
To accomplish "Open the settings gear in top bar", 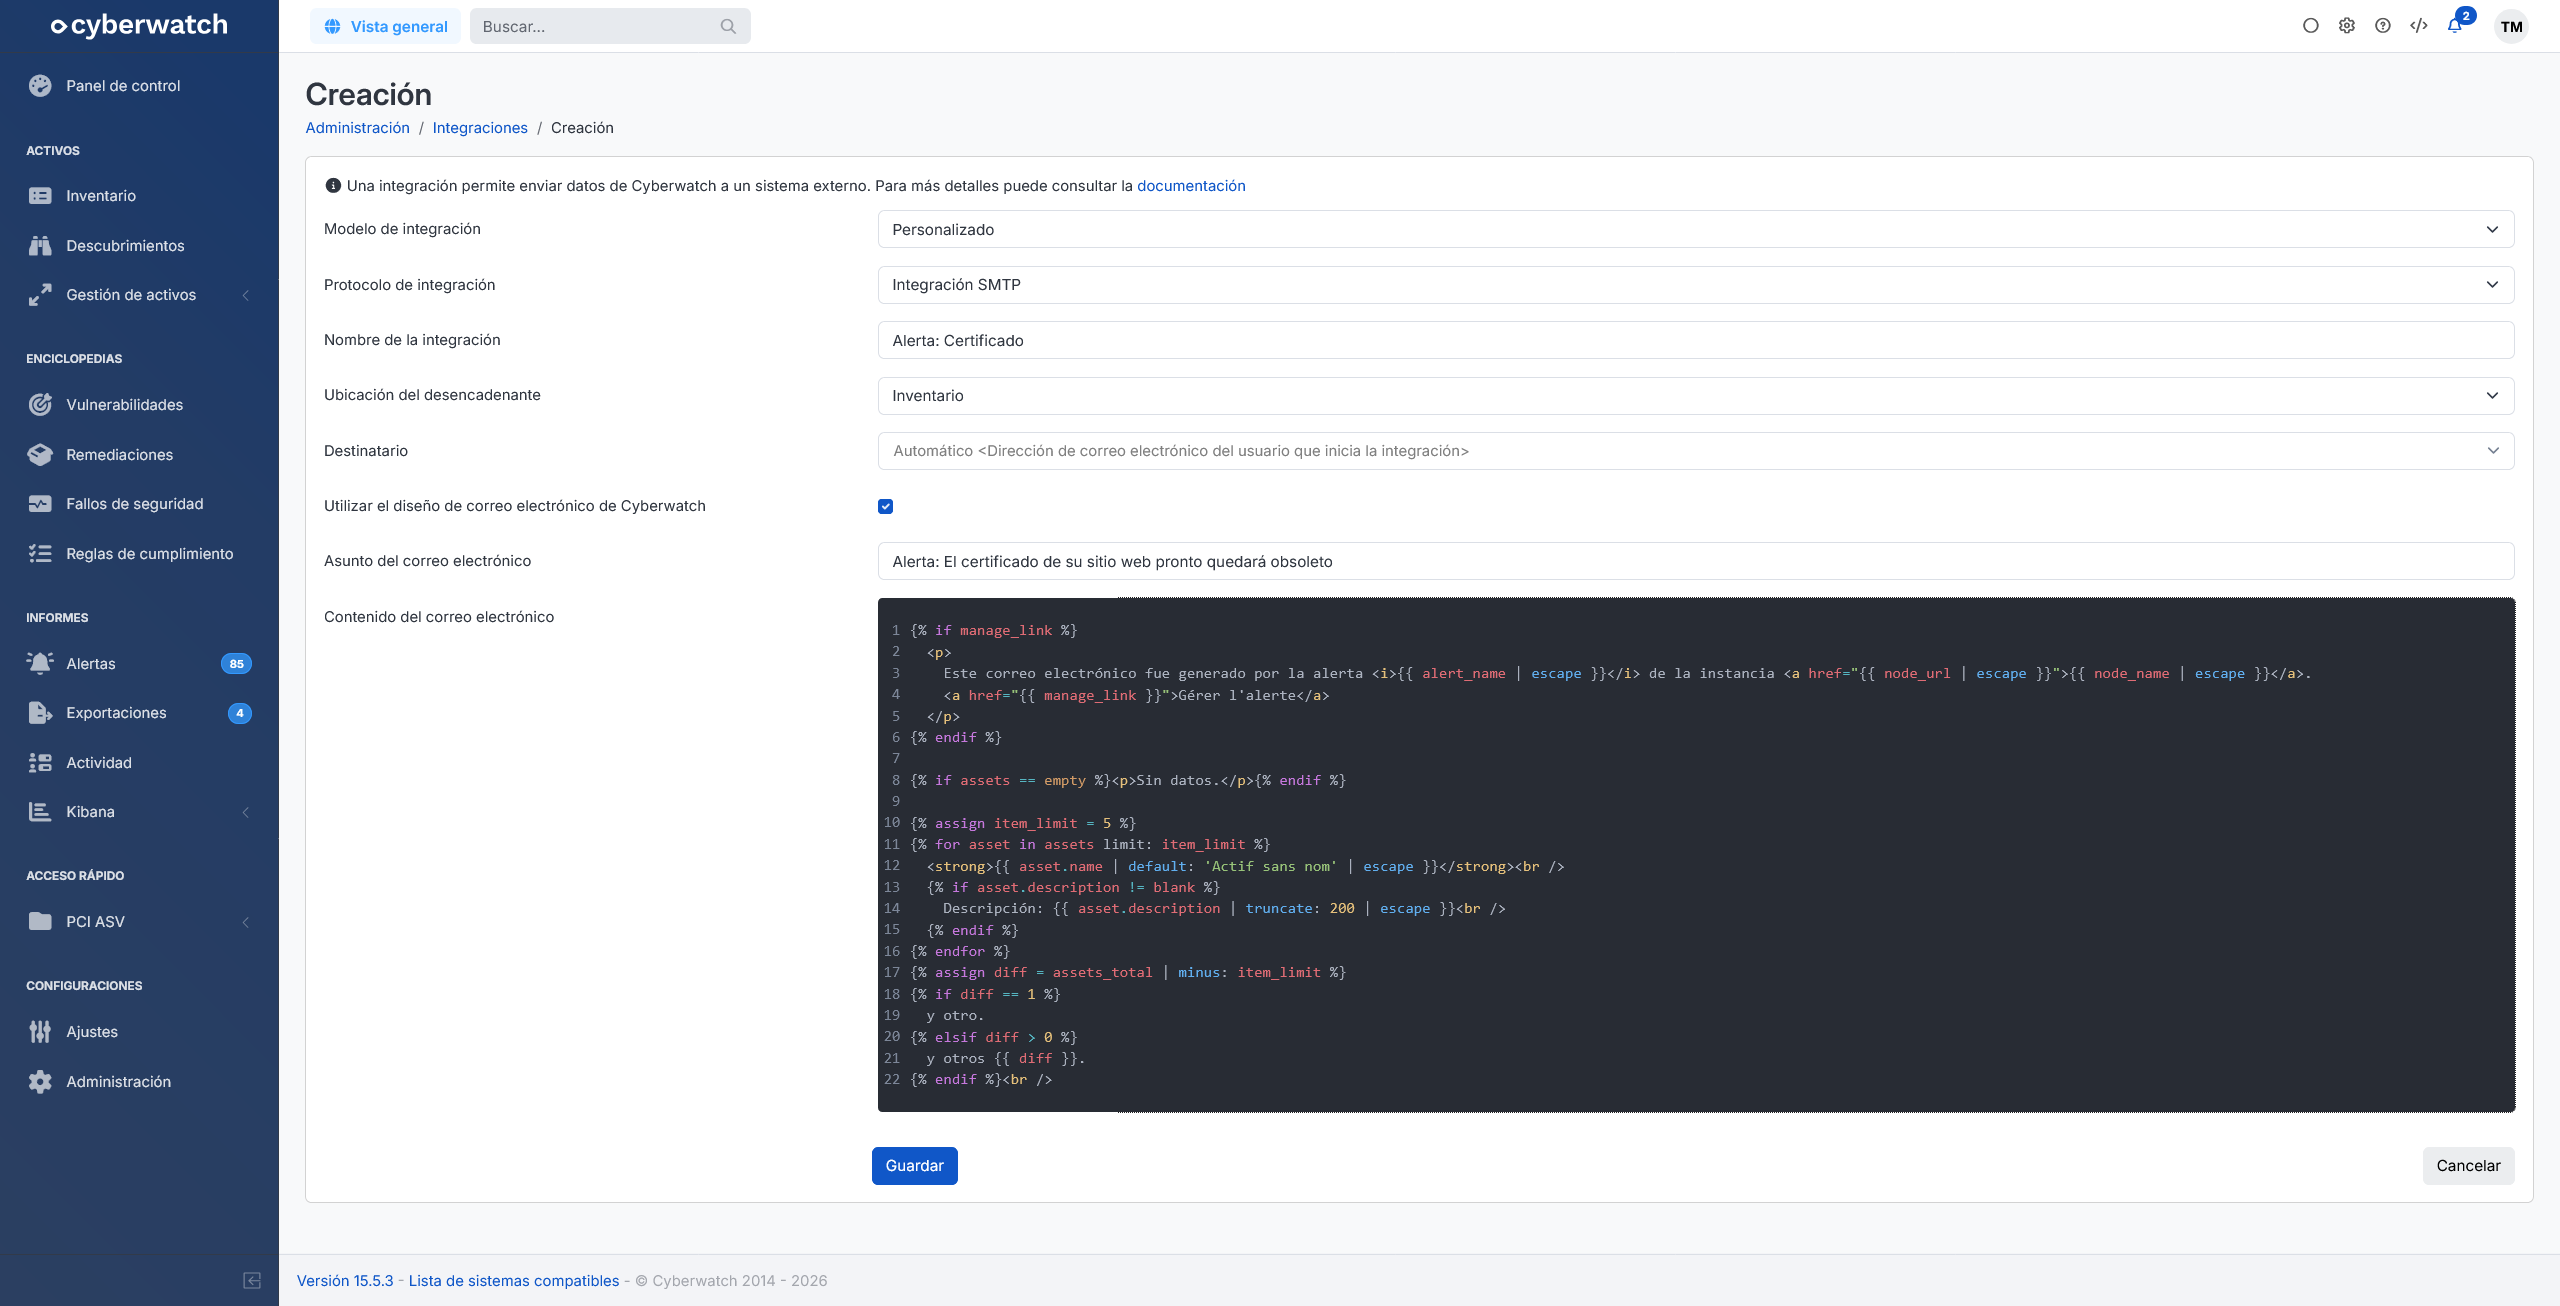I will (x=2346, y=26).
